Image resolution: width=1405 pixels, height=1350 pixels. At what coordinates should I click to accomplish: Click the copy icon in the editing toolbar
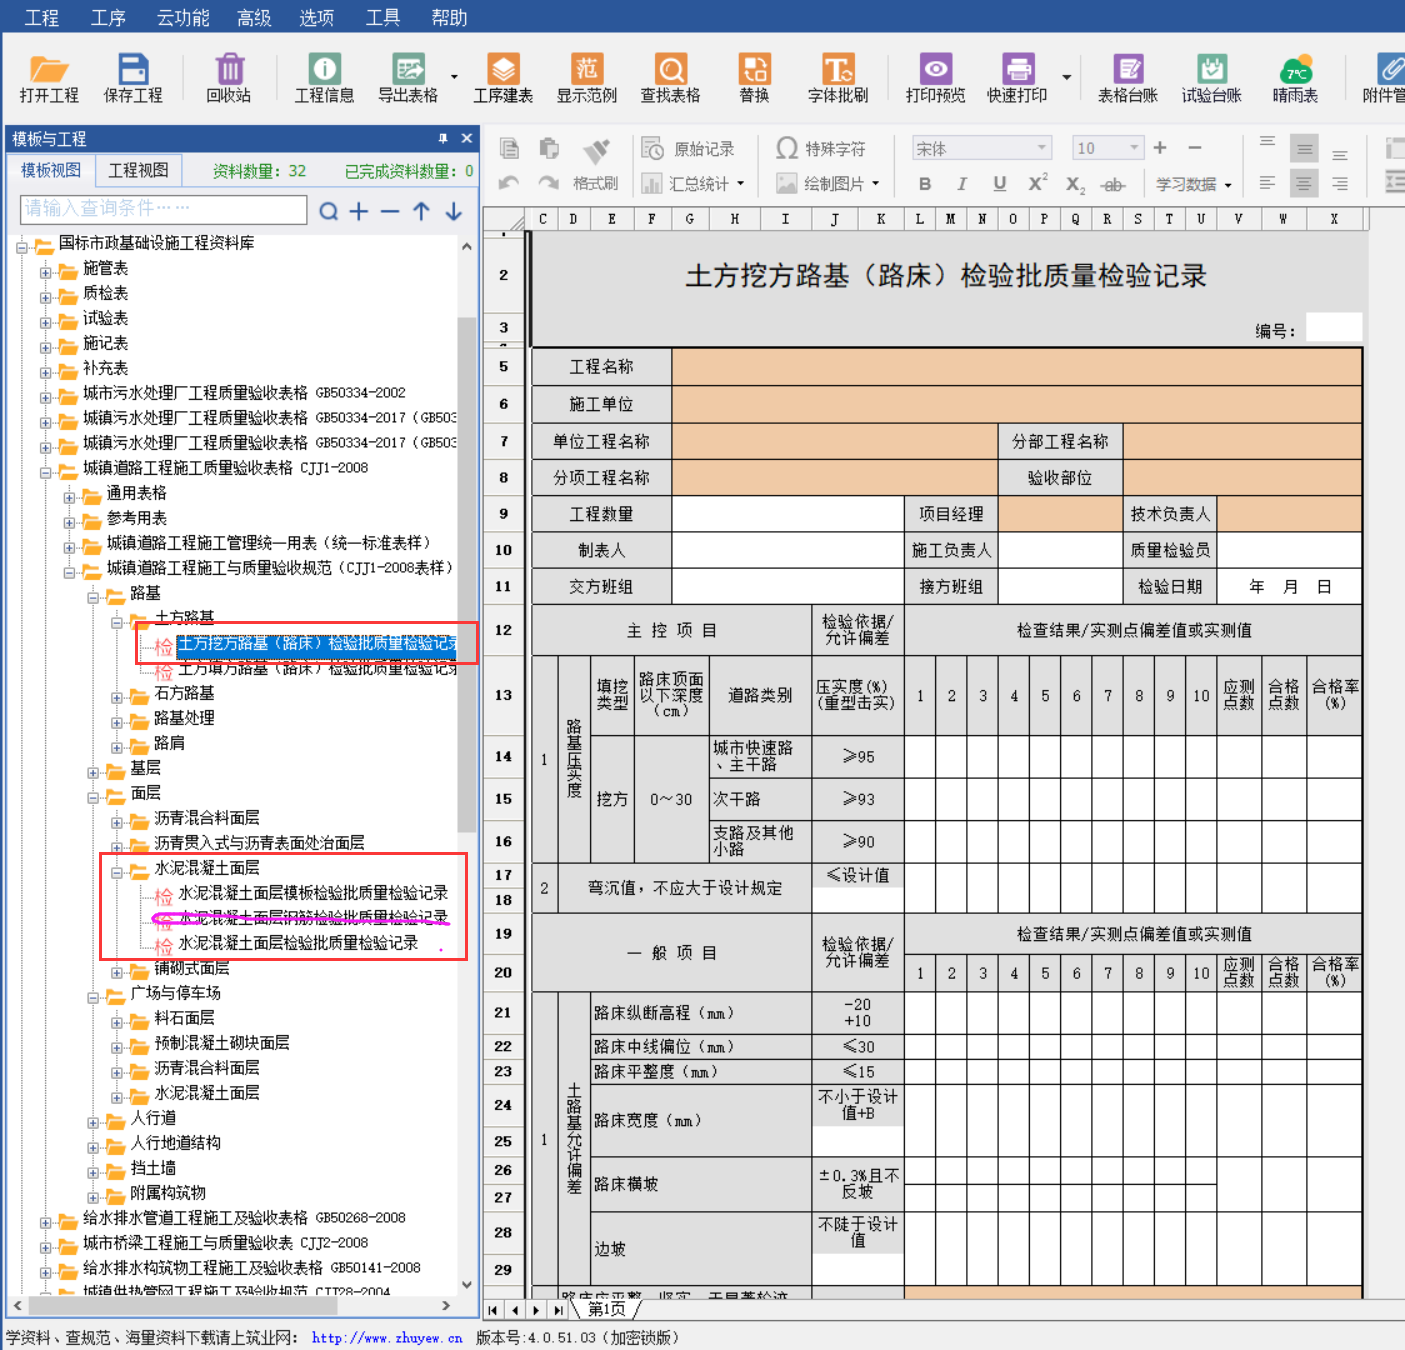(x=510, y=149)
